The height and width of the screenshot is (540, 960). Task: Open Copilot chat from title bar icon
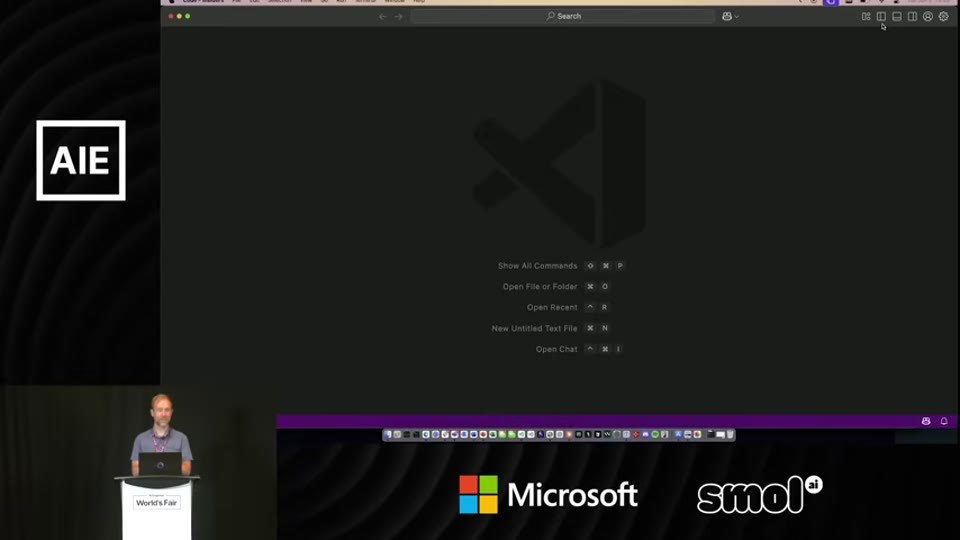tap(727, 17)
